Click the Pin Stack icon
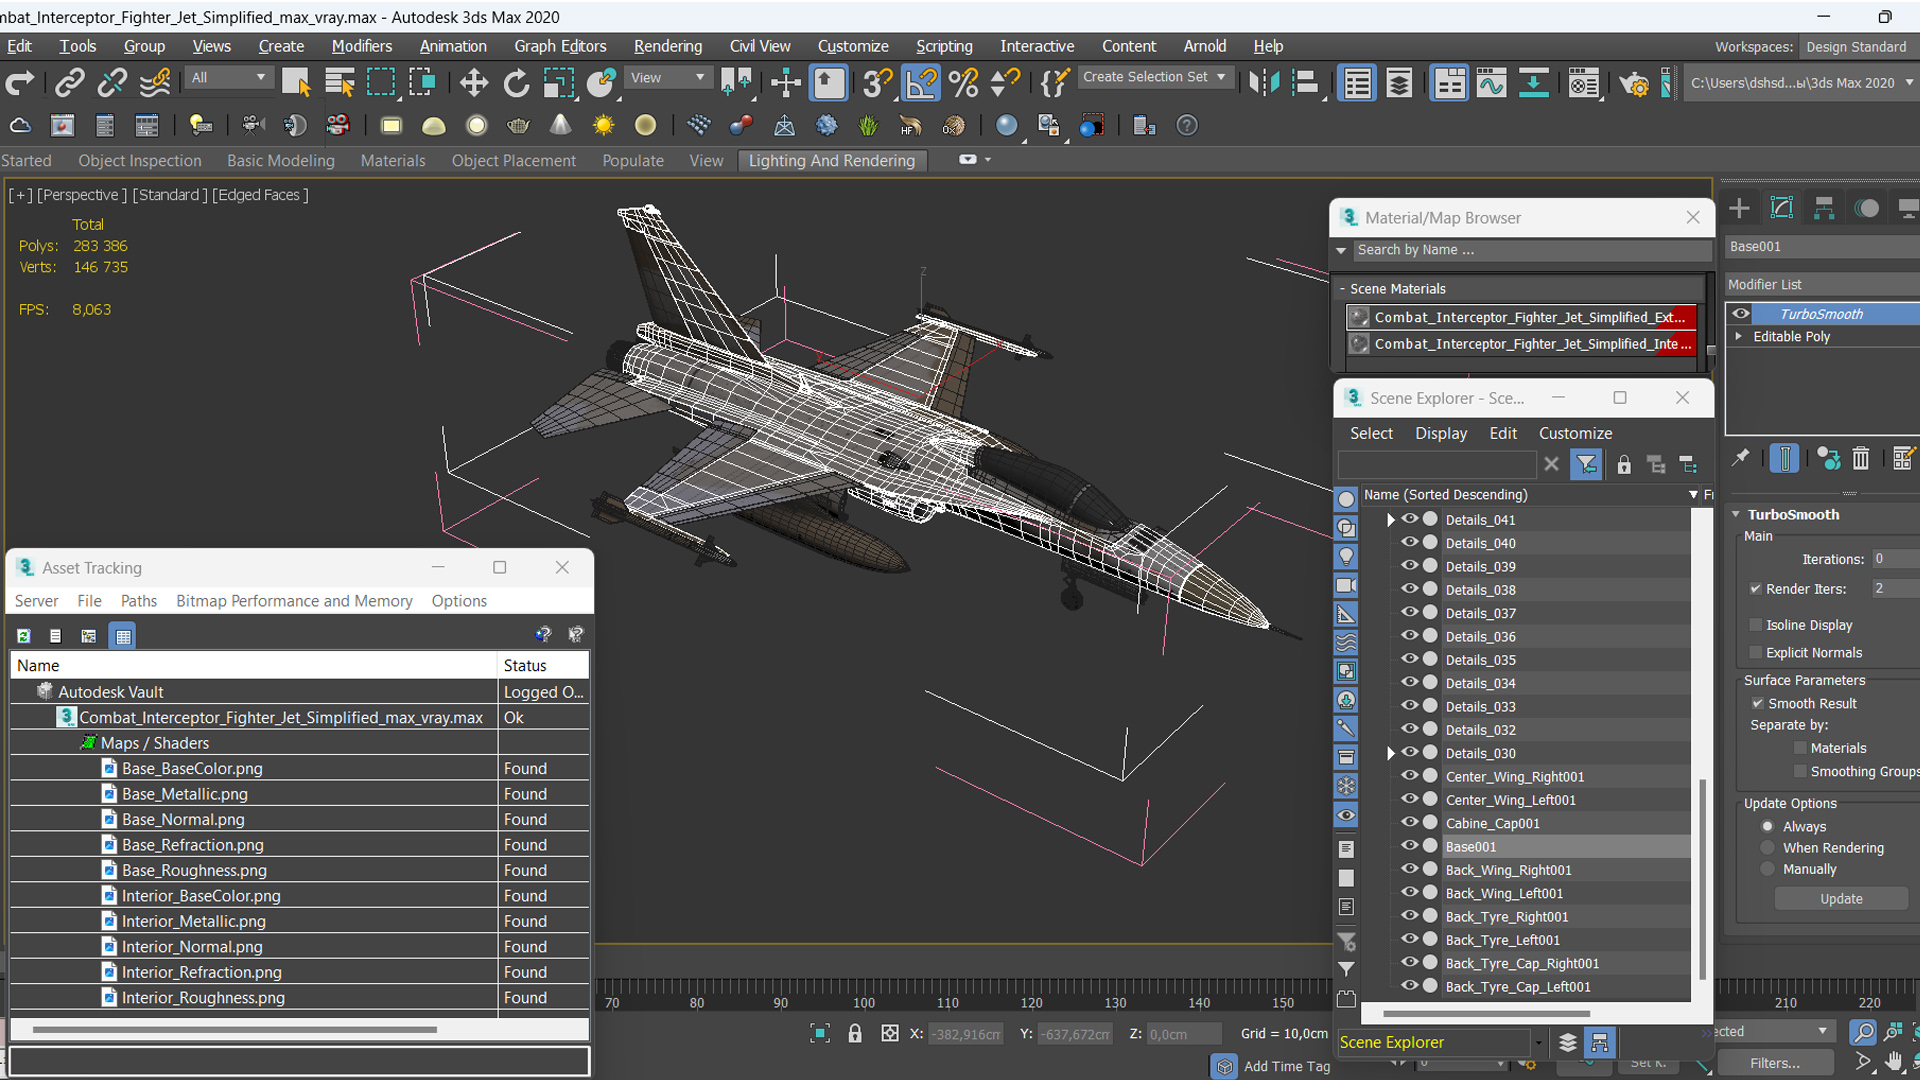This screenshot has height=1080, width=1920. 1741,458
